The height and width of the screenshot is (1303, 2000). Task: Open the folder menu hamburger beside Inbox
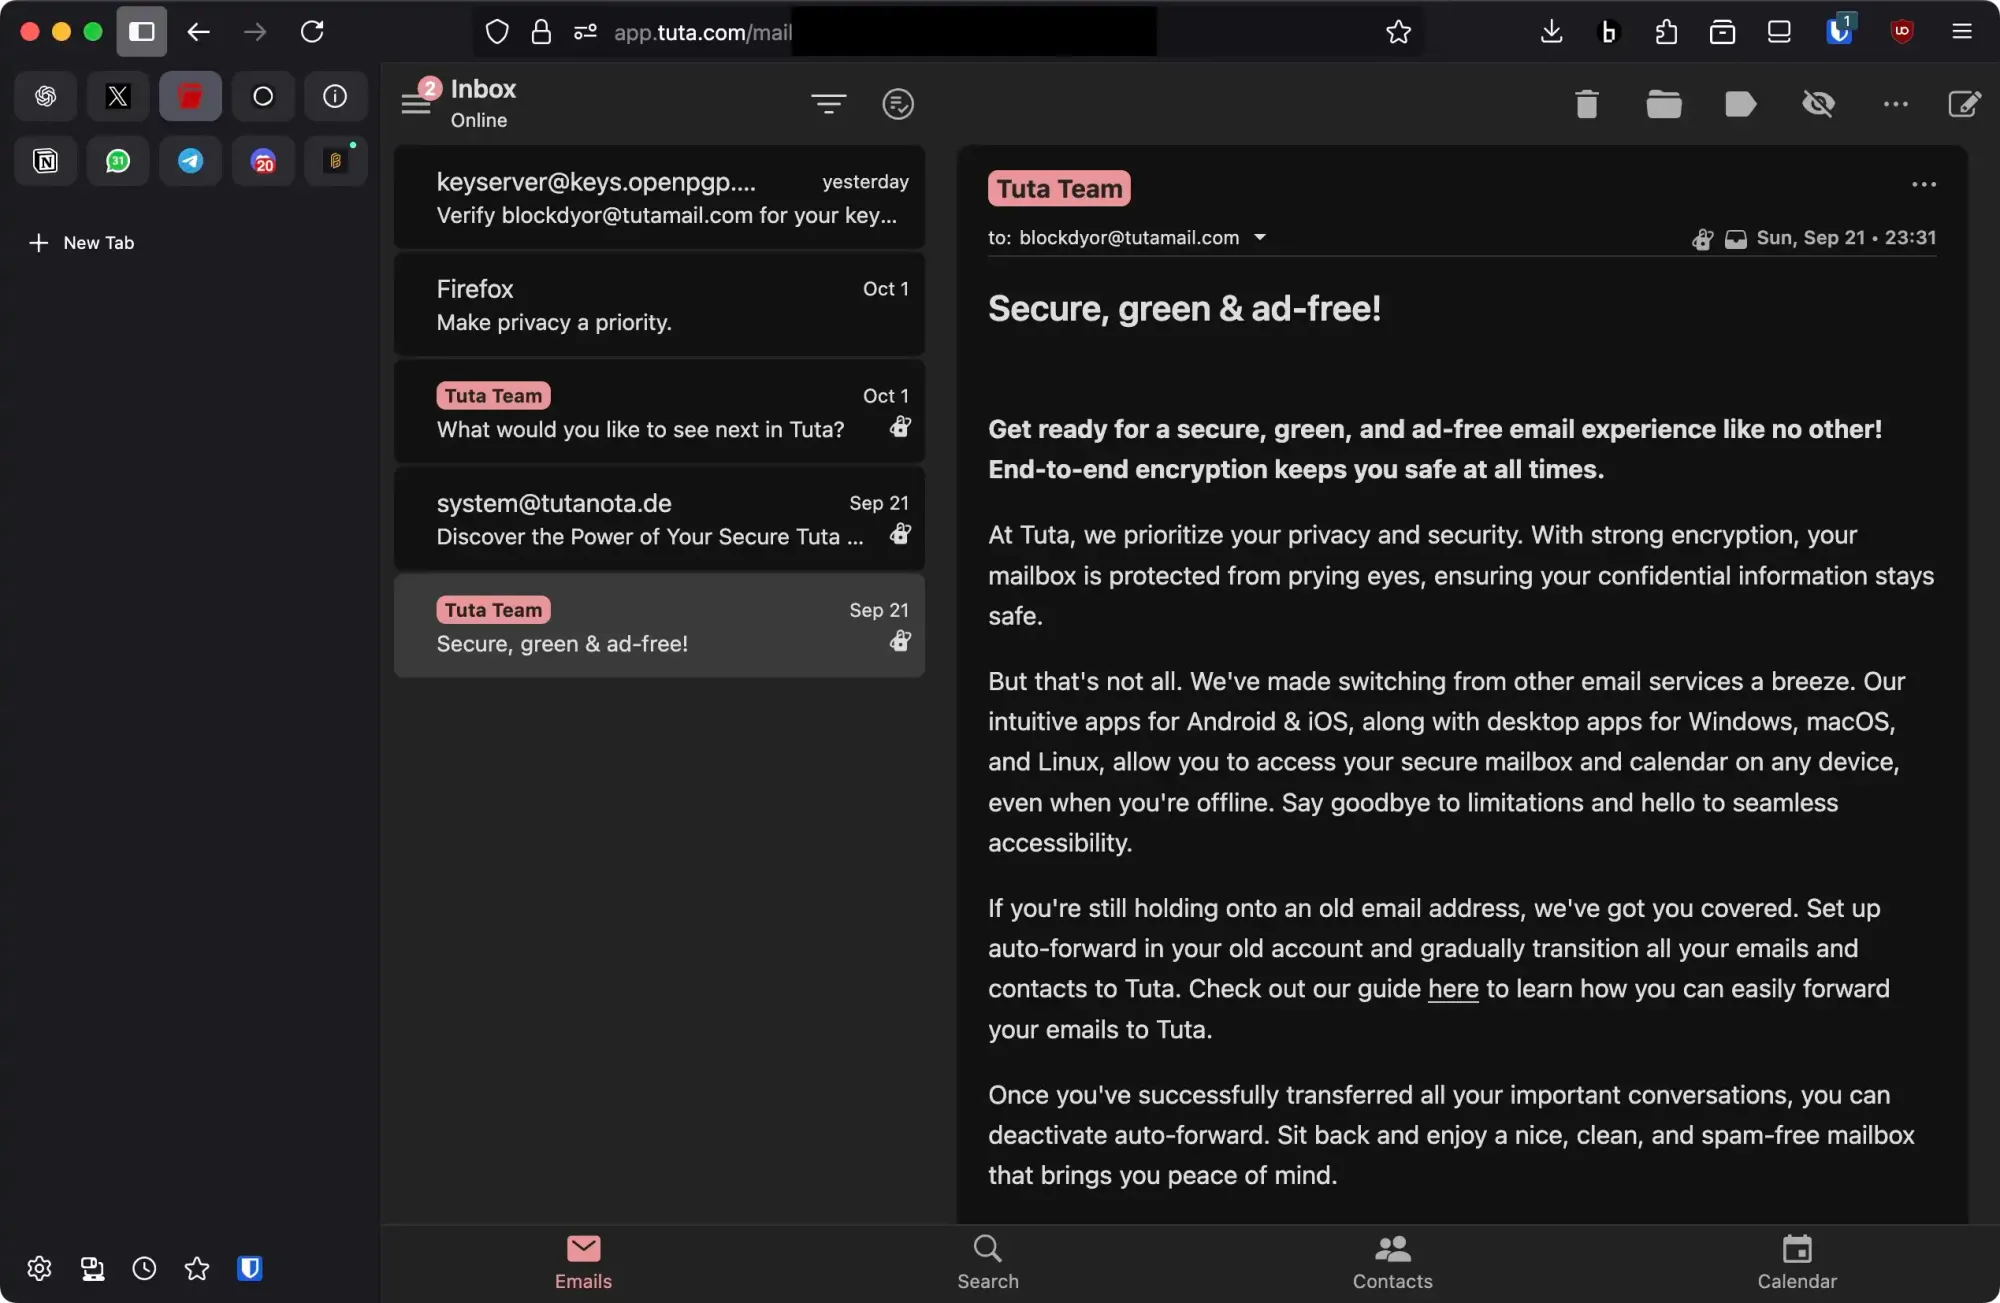pos(416,103)
